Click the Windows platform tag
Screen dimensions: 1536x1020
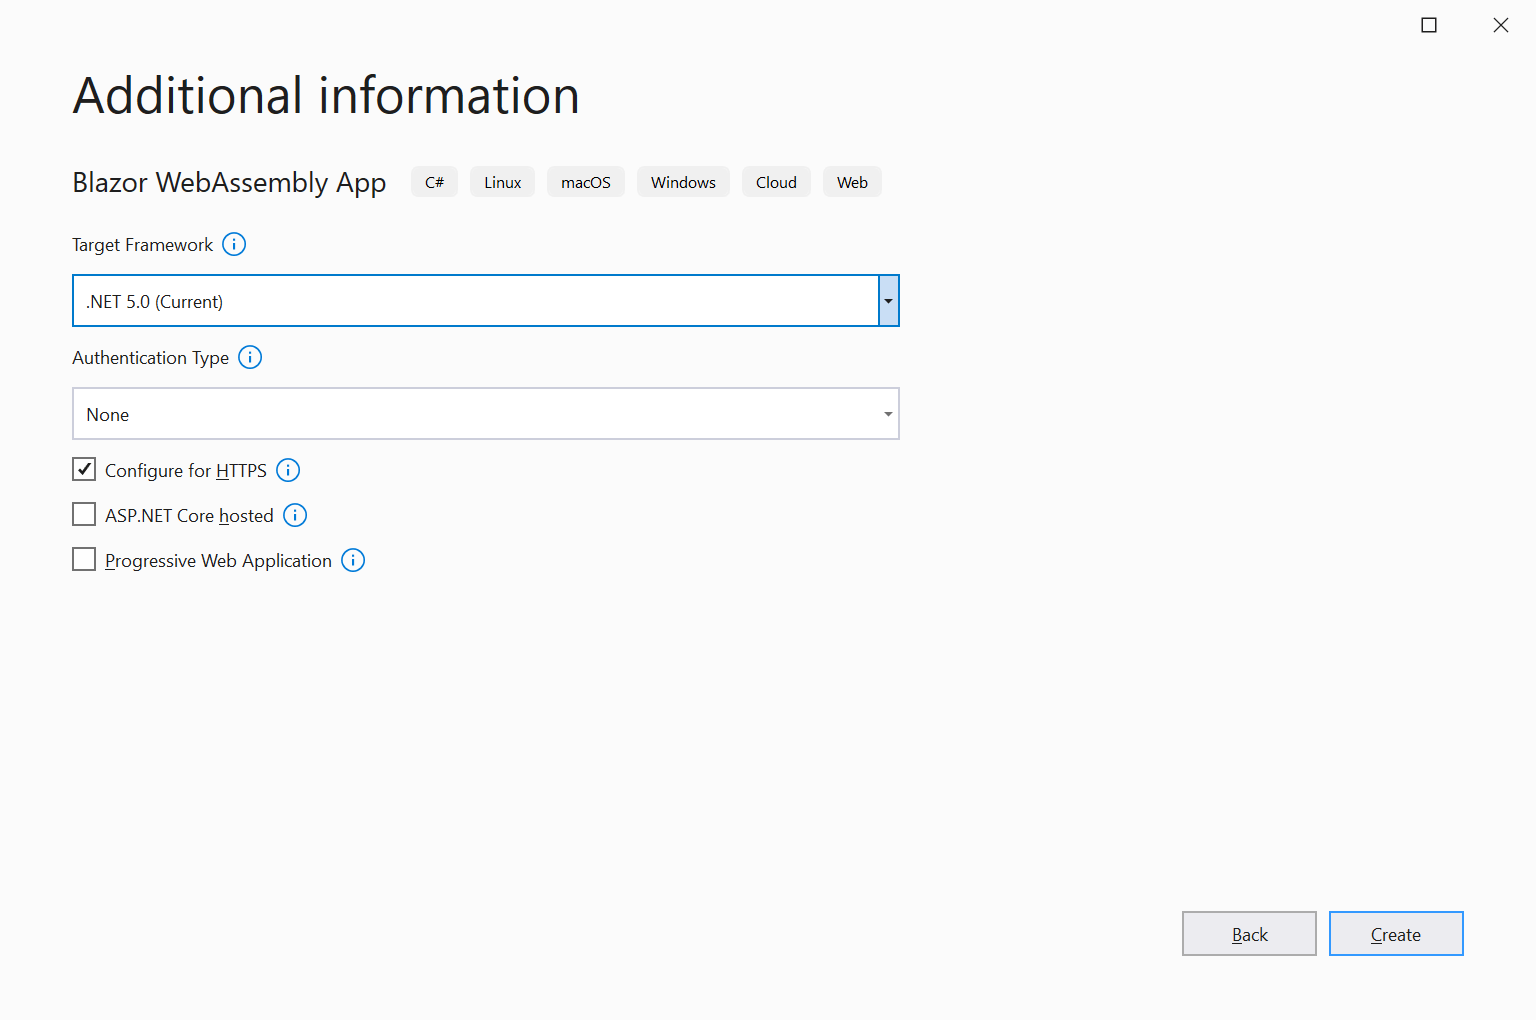[683, 181]
